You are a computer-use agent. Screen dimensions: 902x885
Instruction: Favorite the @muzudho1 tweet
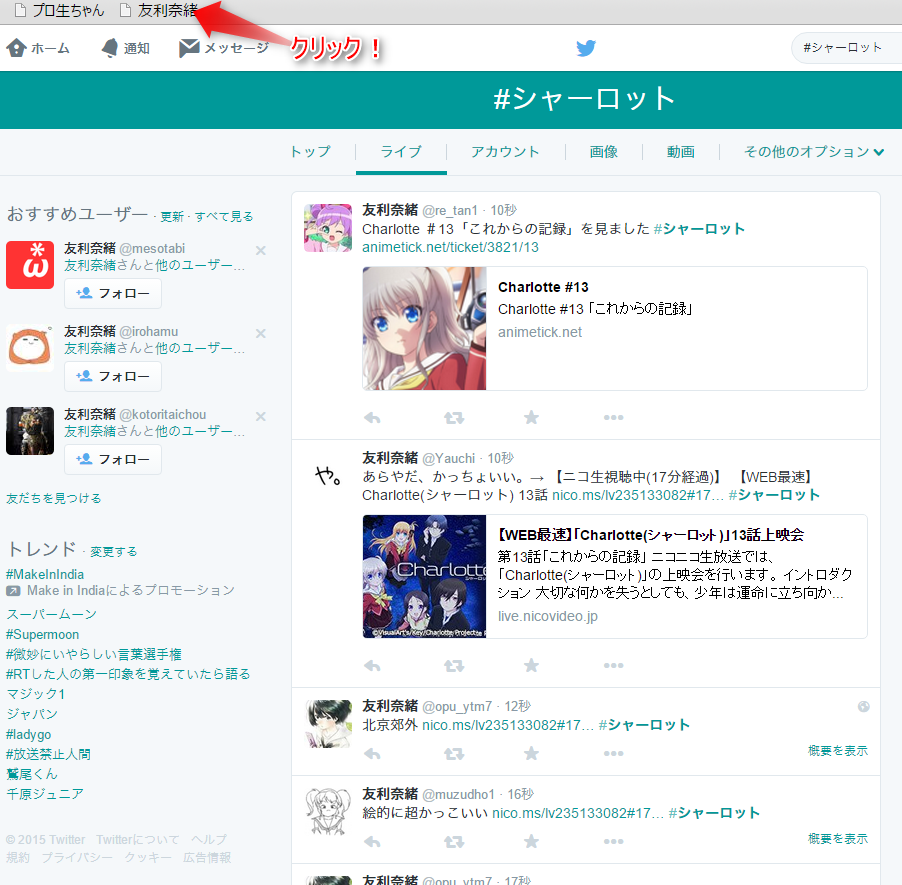pos(532,841)
